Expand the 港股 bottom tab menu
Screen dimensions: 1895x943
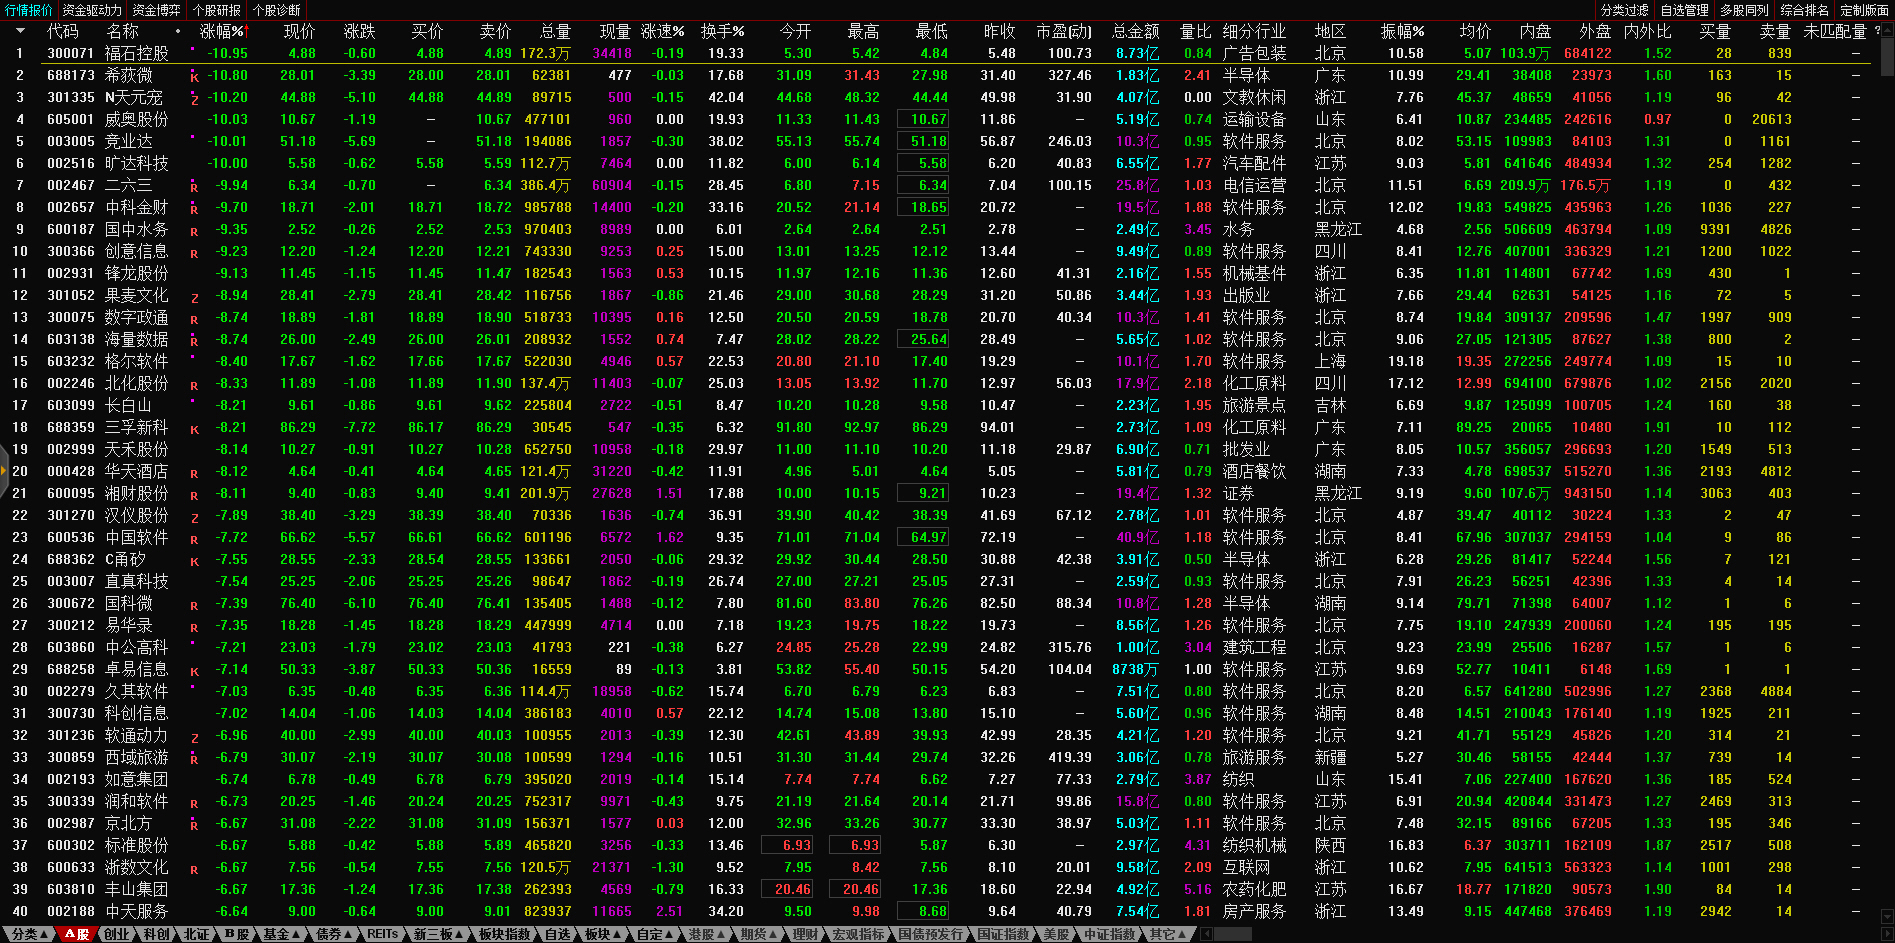(x=707, y=934)
